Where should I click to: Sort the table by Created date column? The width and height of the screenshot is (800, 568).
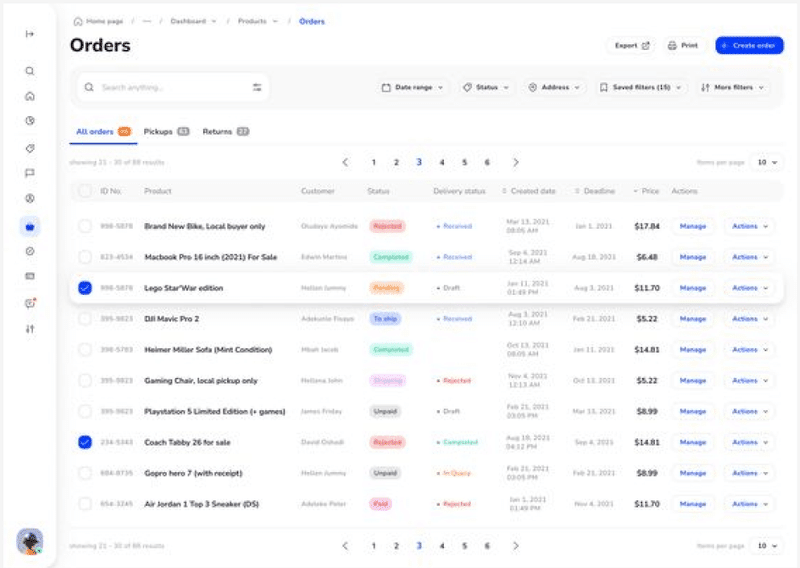tap(529, 191)
